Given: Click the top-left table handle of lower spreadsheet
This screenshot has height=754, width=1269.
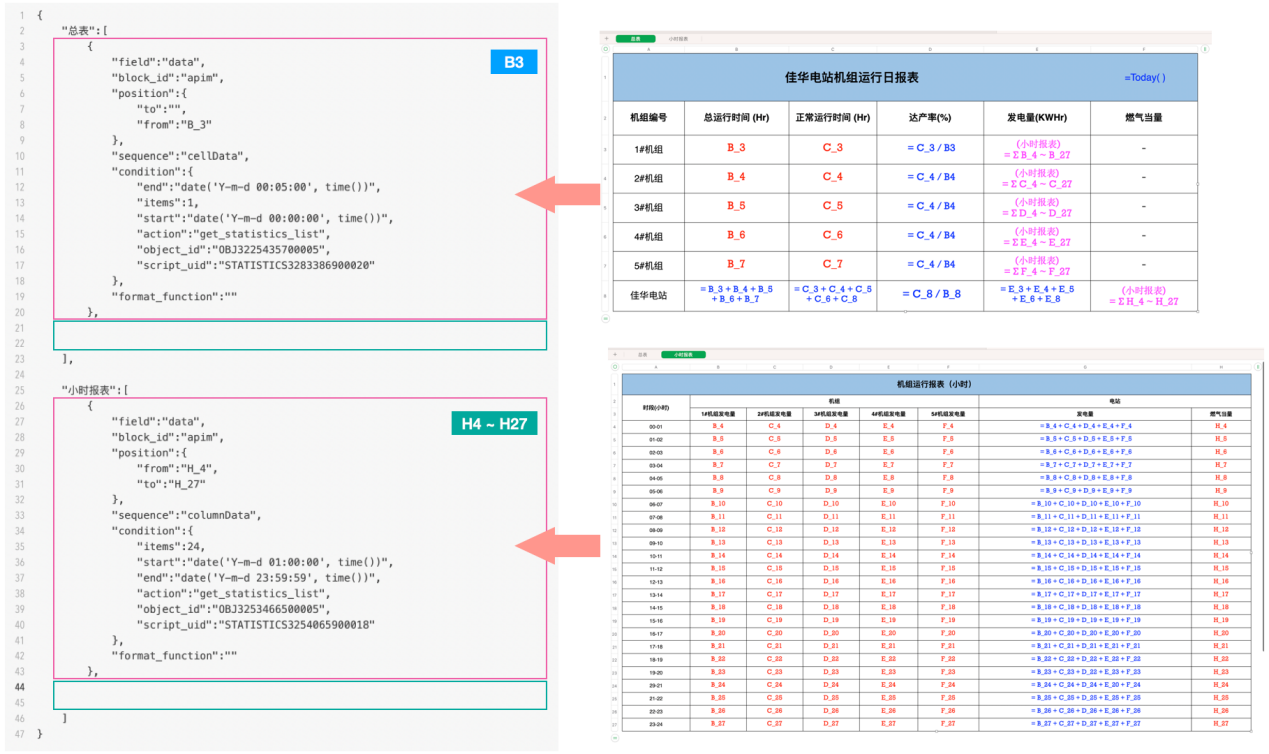Looking at the screenshot, I should click(x=614, y=366).
